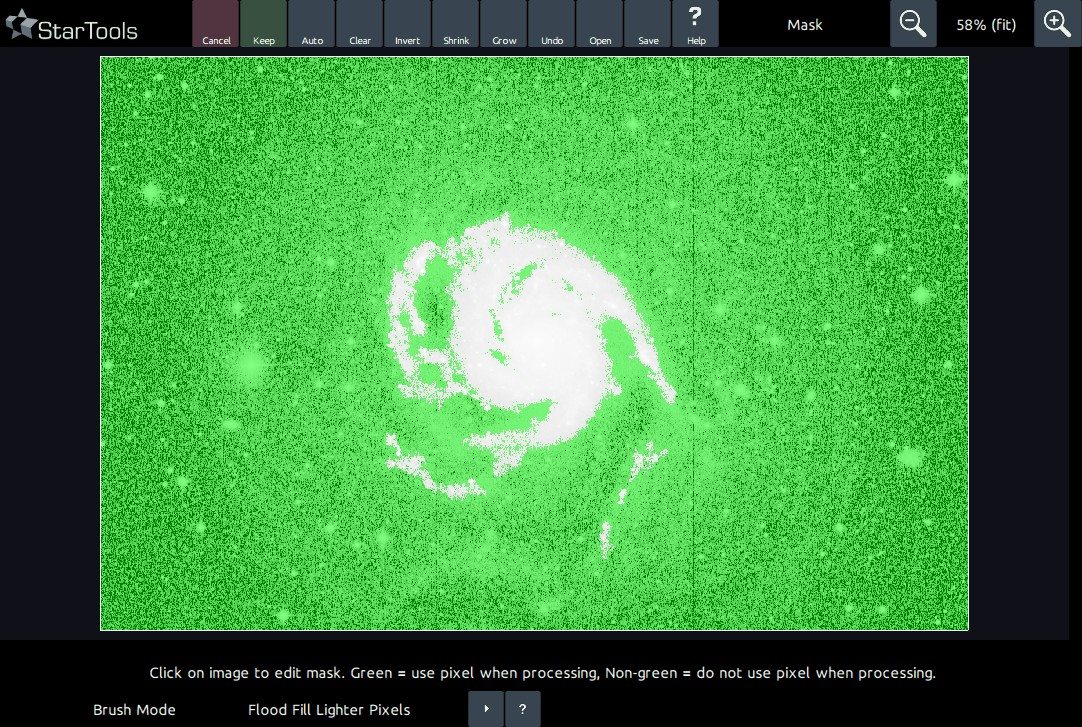Click the Keep button to accept mask
The width and height of the screenshot is (1082, 727).
pos(264,23)
